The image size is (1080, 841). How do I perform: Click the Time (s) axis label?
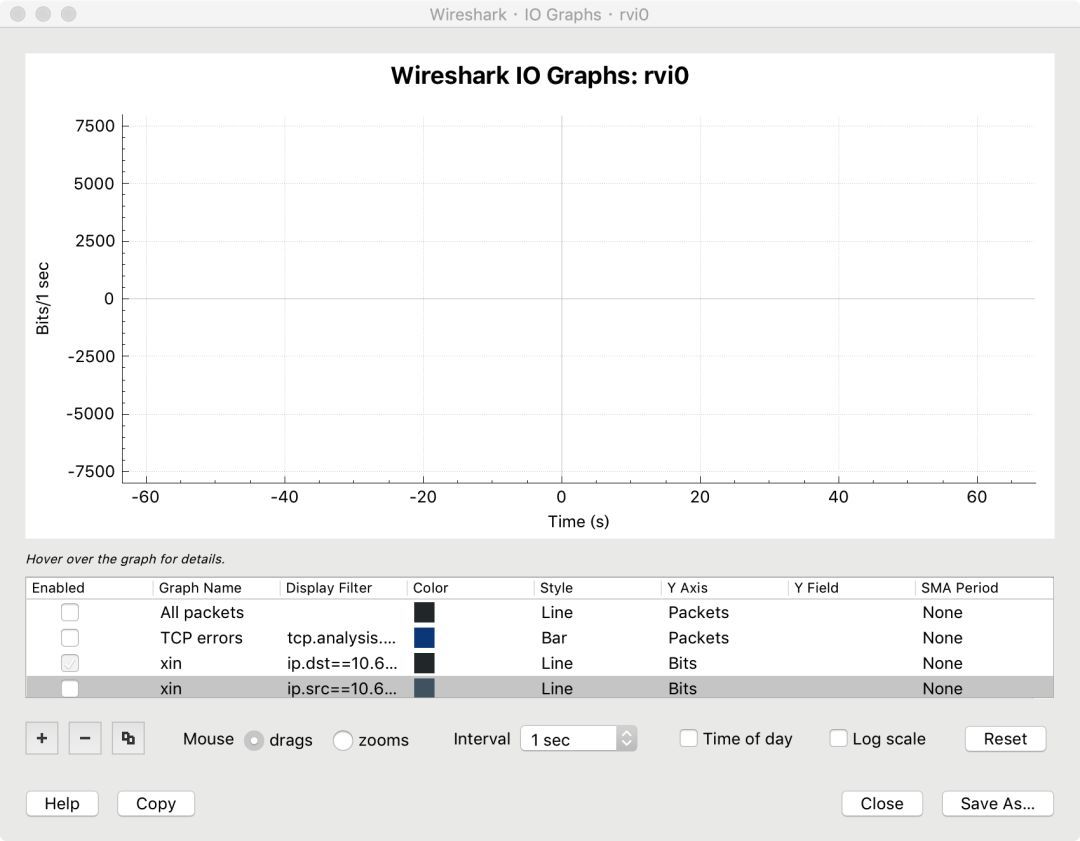tap(579, 521)
